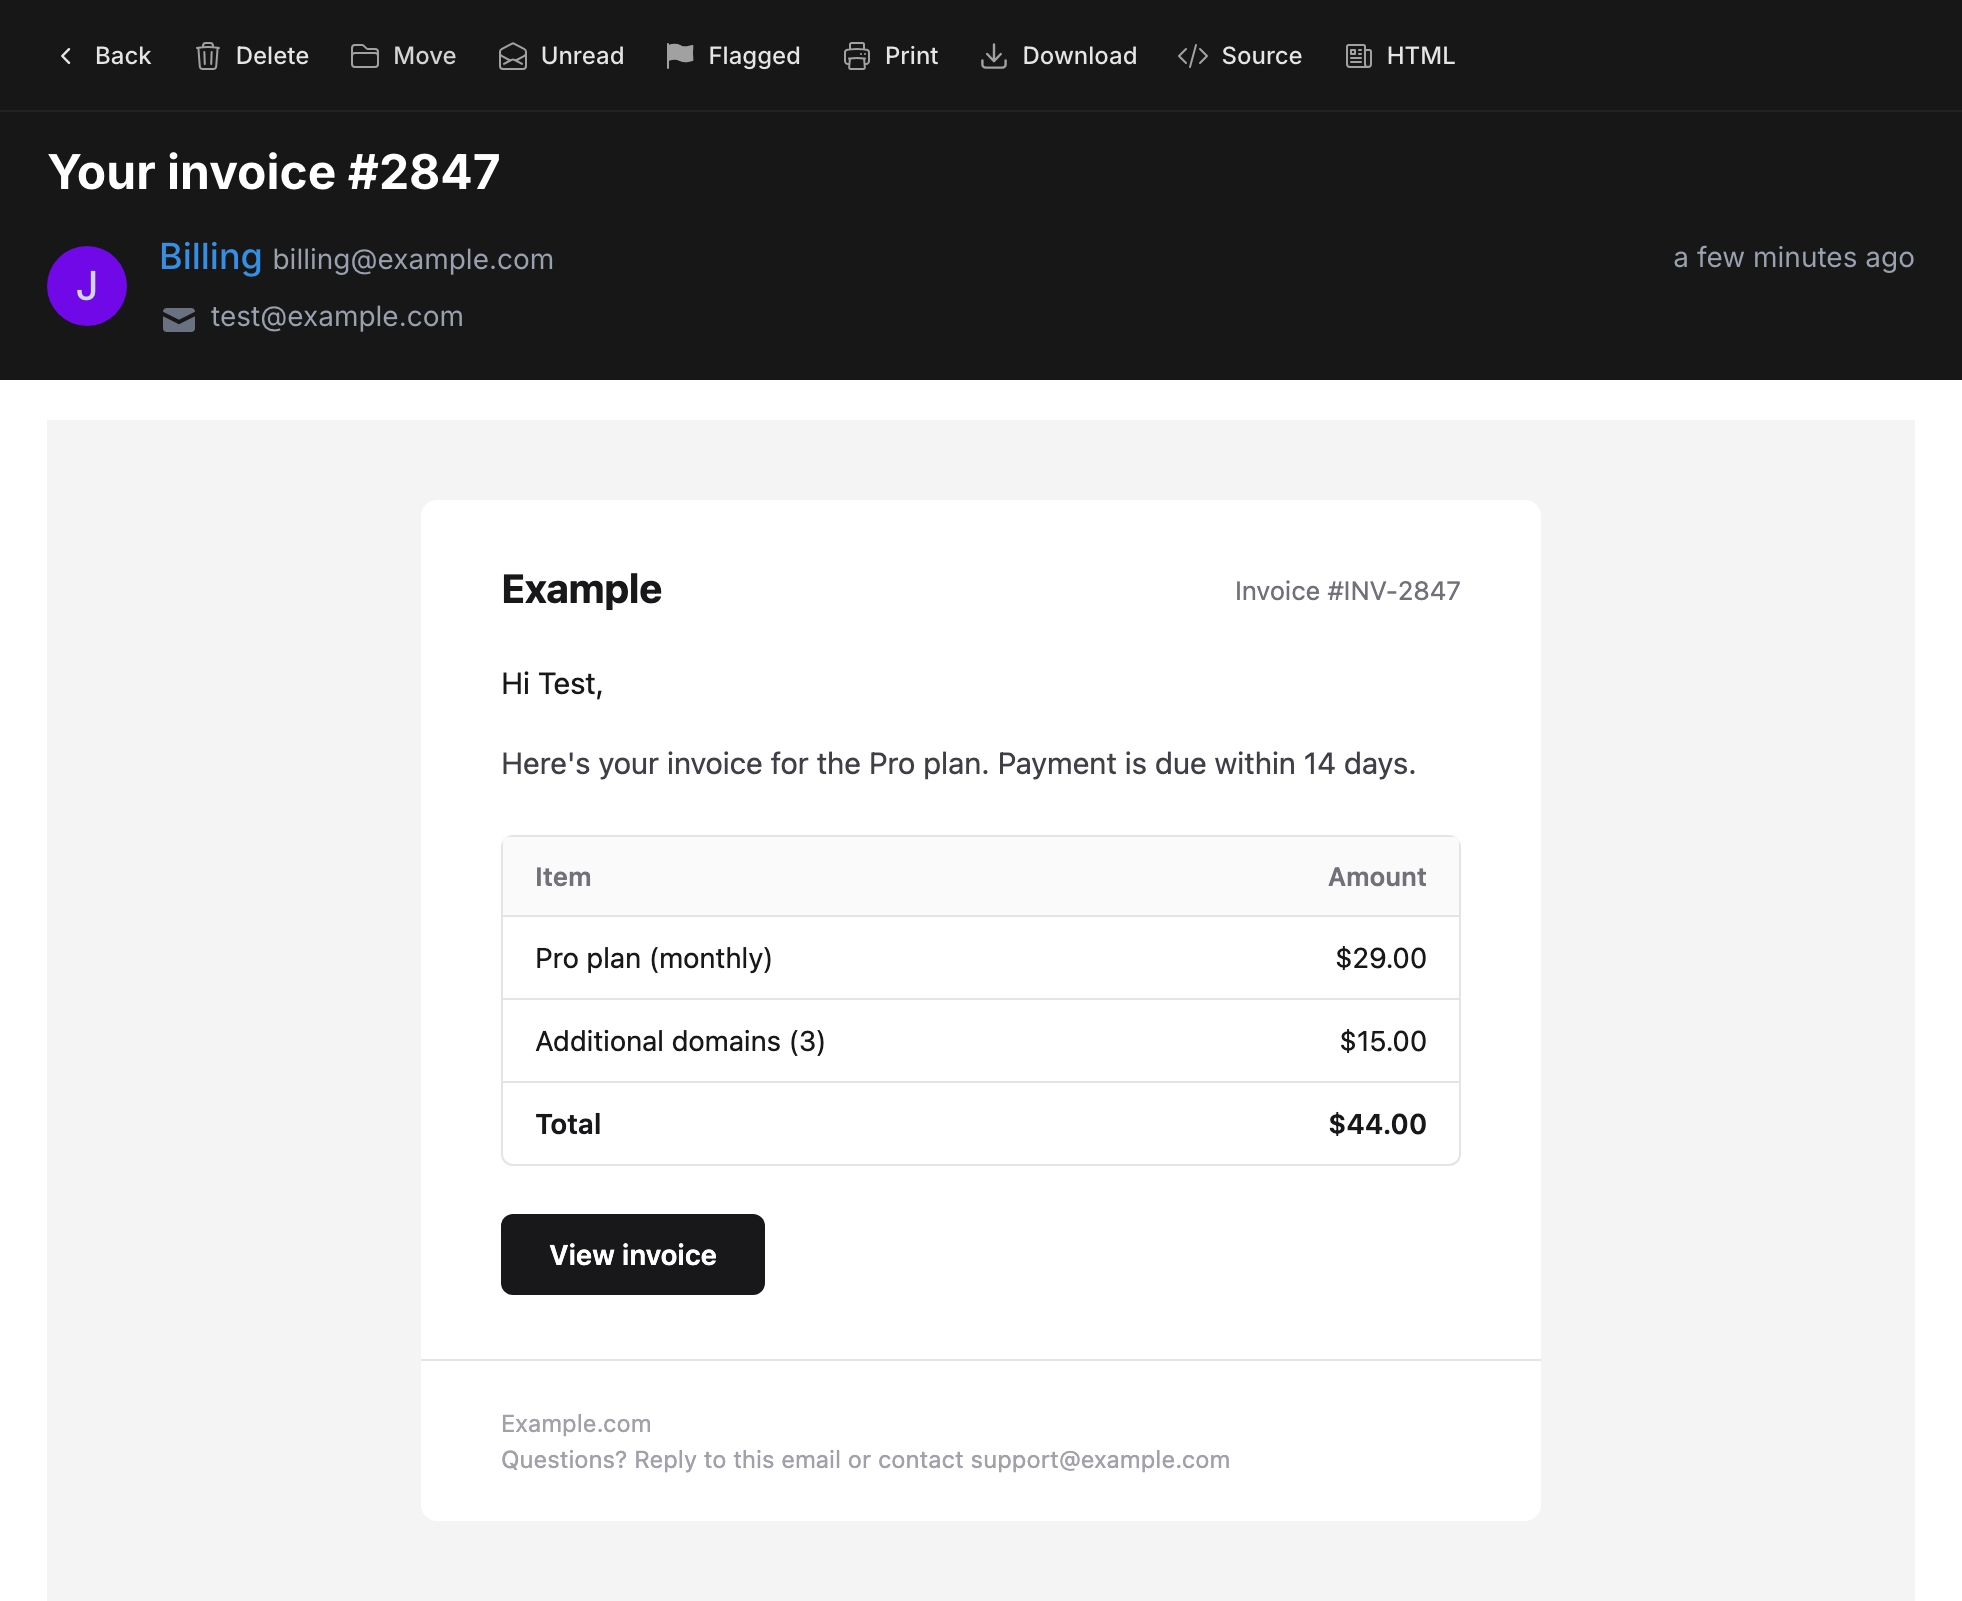Click the Flagged flag icon
The width and height of the screenshot is (1962, 1601).
coord(680,56)
